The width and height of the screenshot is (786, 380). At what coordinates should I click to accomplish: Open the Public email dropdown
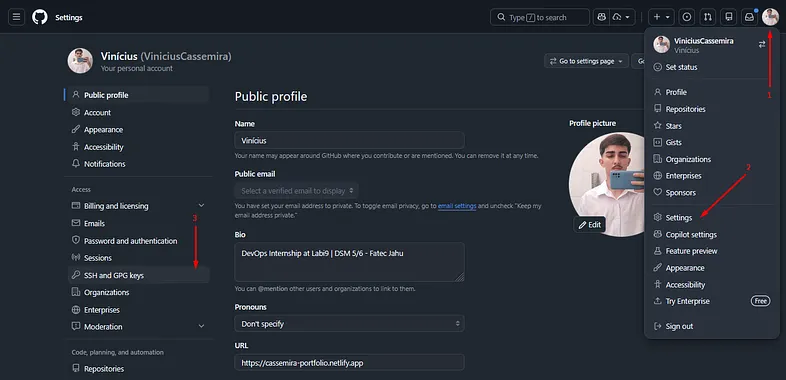click(x=297, y=191)
